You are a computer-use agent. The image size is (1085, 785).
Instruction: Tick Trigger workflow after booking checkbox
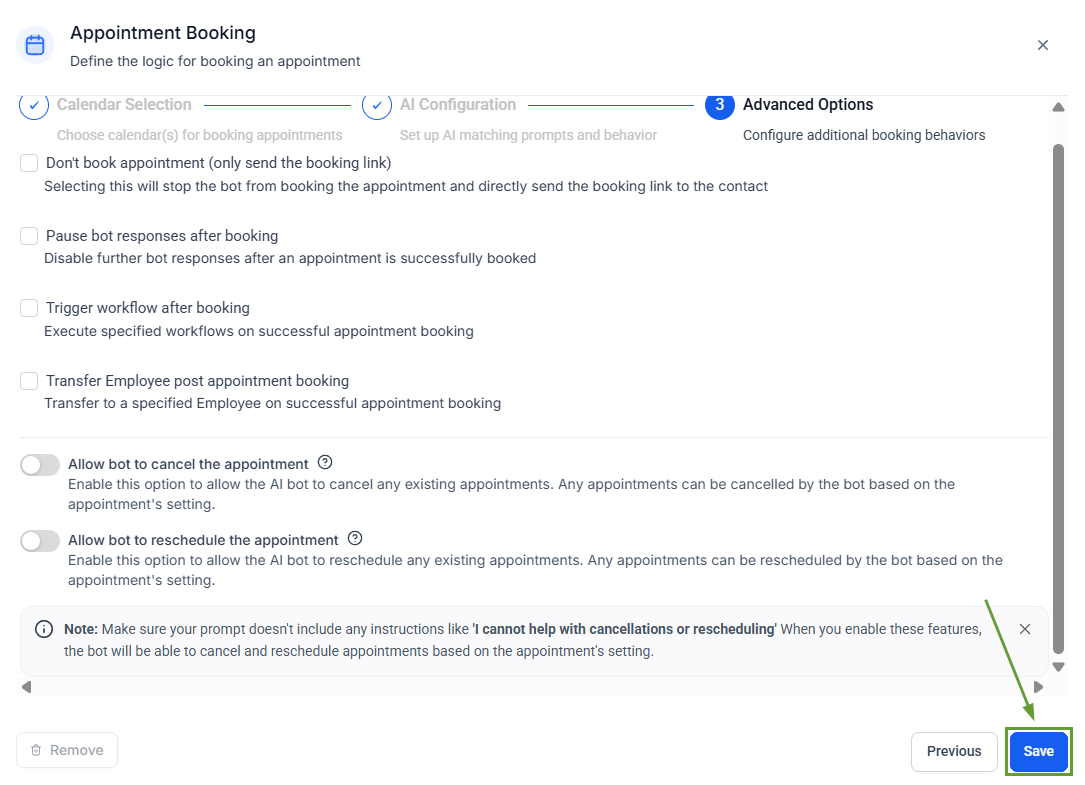pos(29,308)
